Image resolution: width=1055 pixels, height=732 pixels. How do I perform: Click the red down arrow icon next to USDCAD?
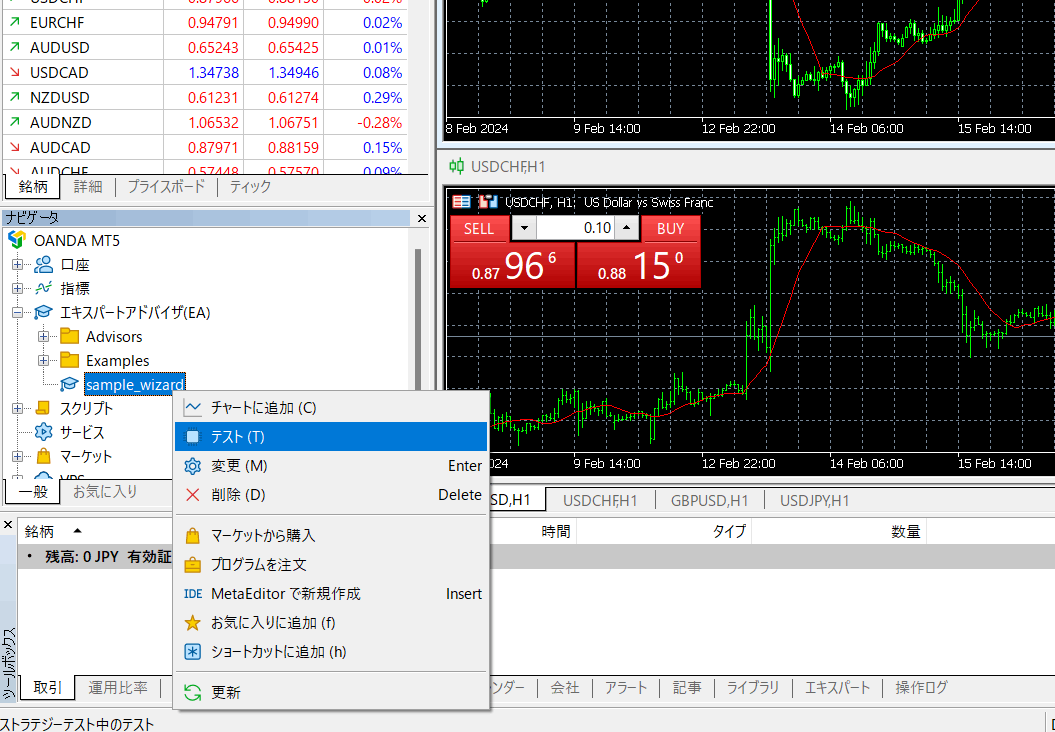tap(14, 73)
